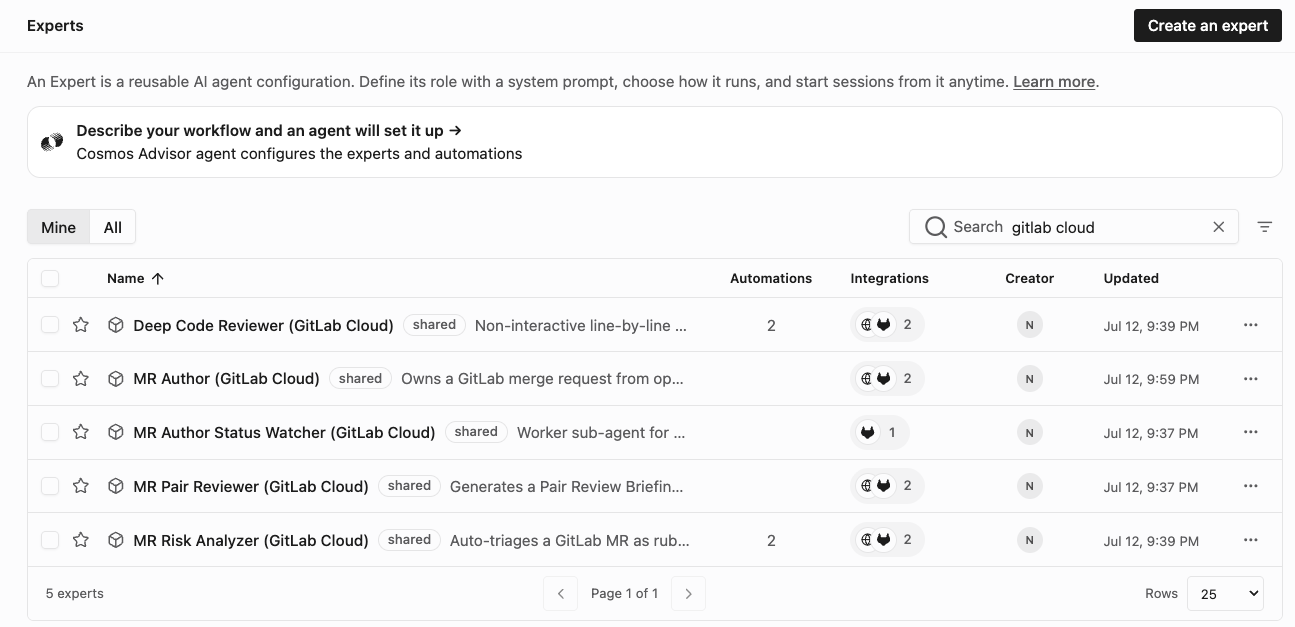Screen dimensions: 1295x627
Task: Open MR Pair Reviewer (GitLab Cloud) expert
Action: tap(251, 486)
